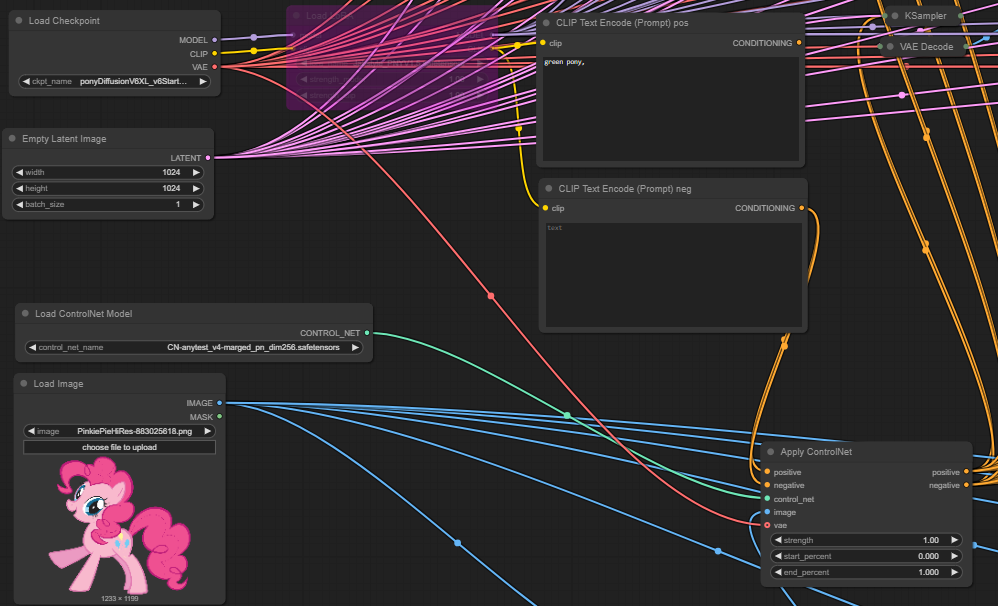The image size is (998, 606).
Task: Click the vae input socket on Apply ControlNet
Action: 767,525
